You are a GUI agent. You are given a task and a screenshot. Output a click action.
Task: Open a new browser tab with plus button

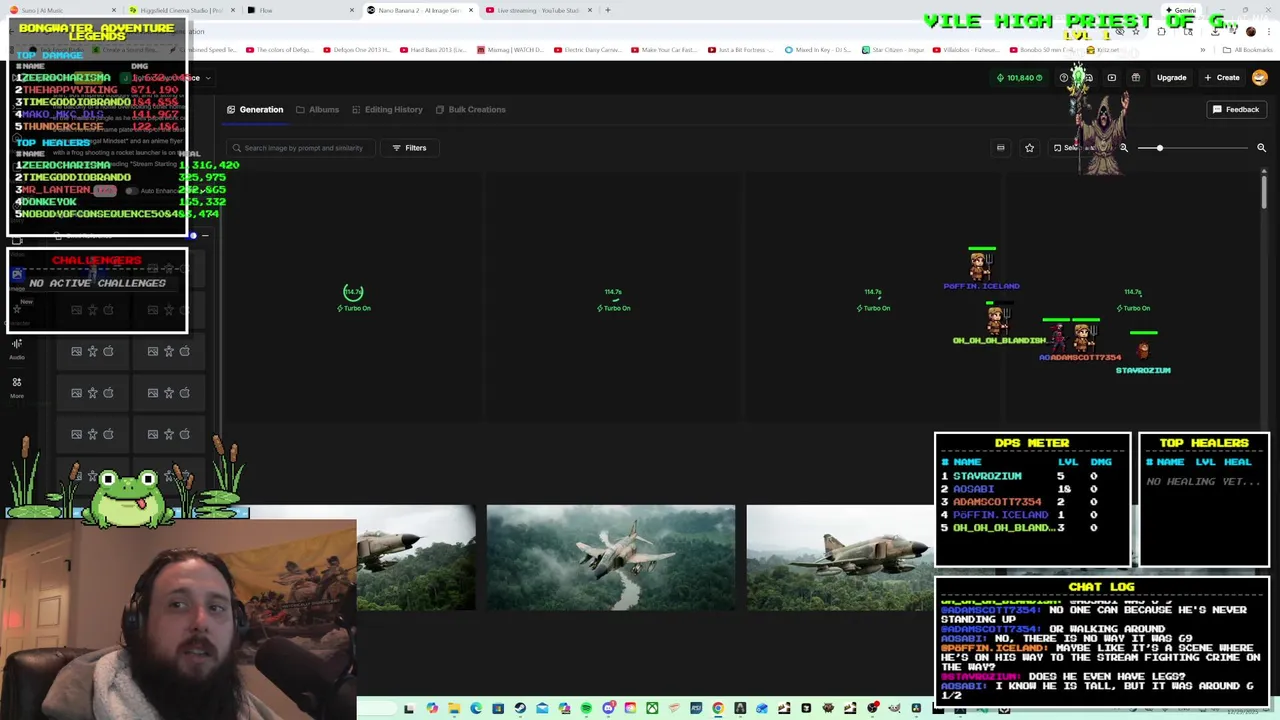(607, 10)
